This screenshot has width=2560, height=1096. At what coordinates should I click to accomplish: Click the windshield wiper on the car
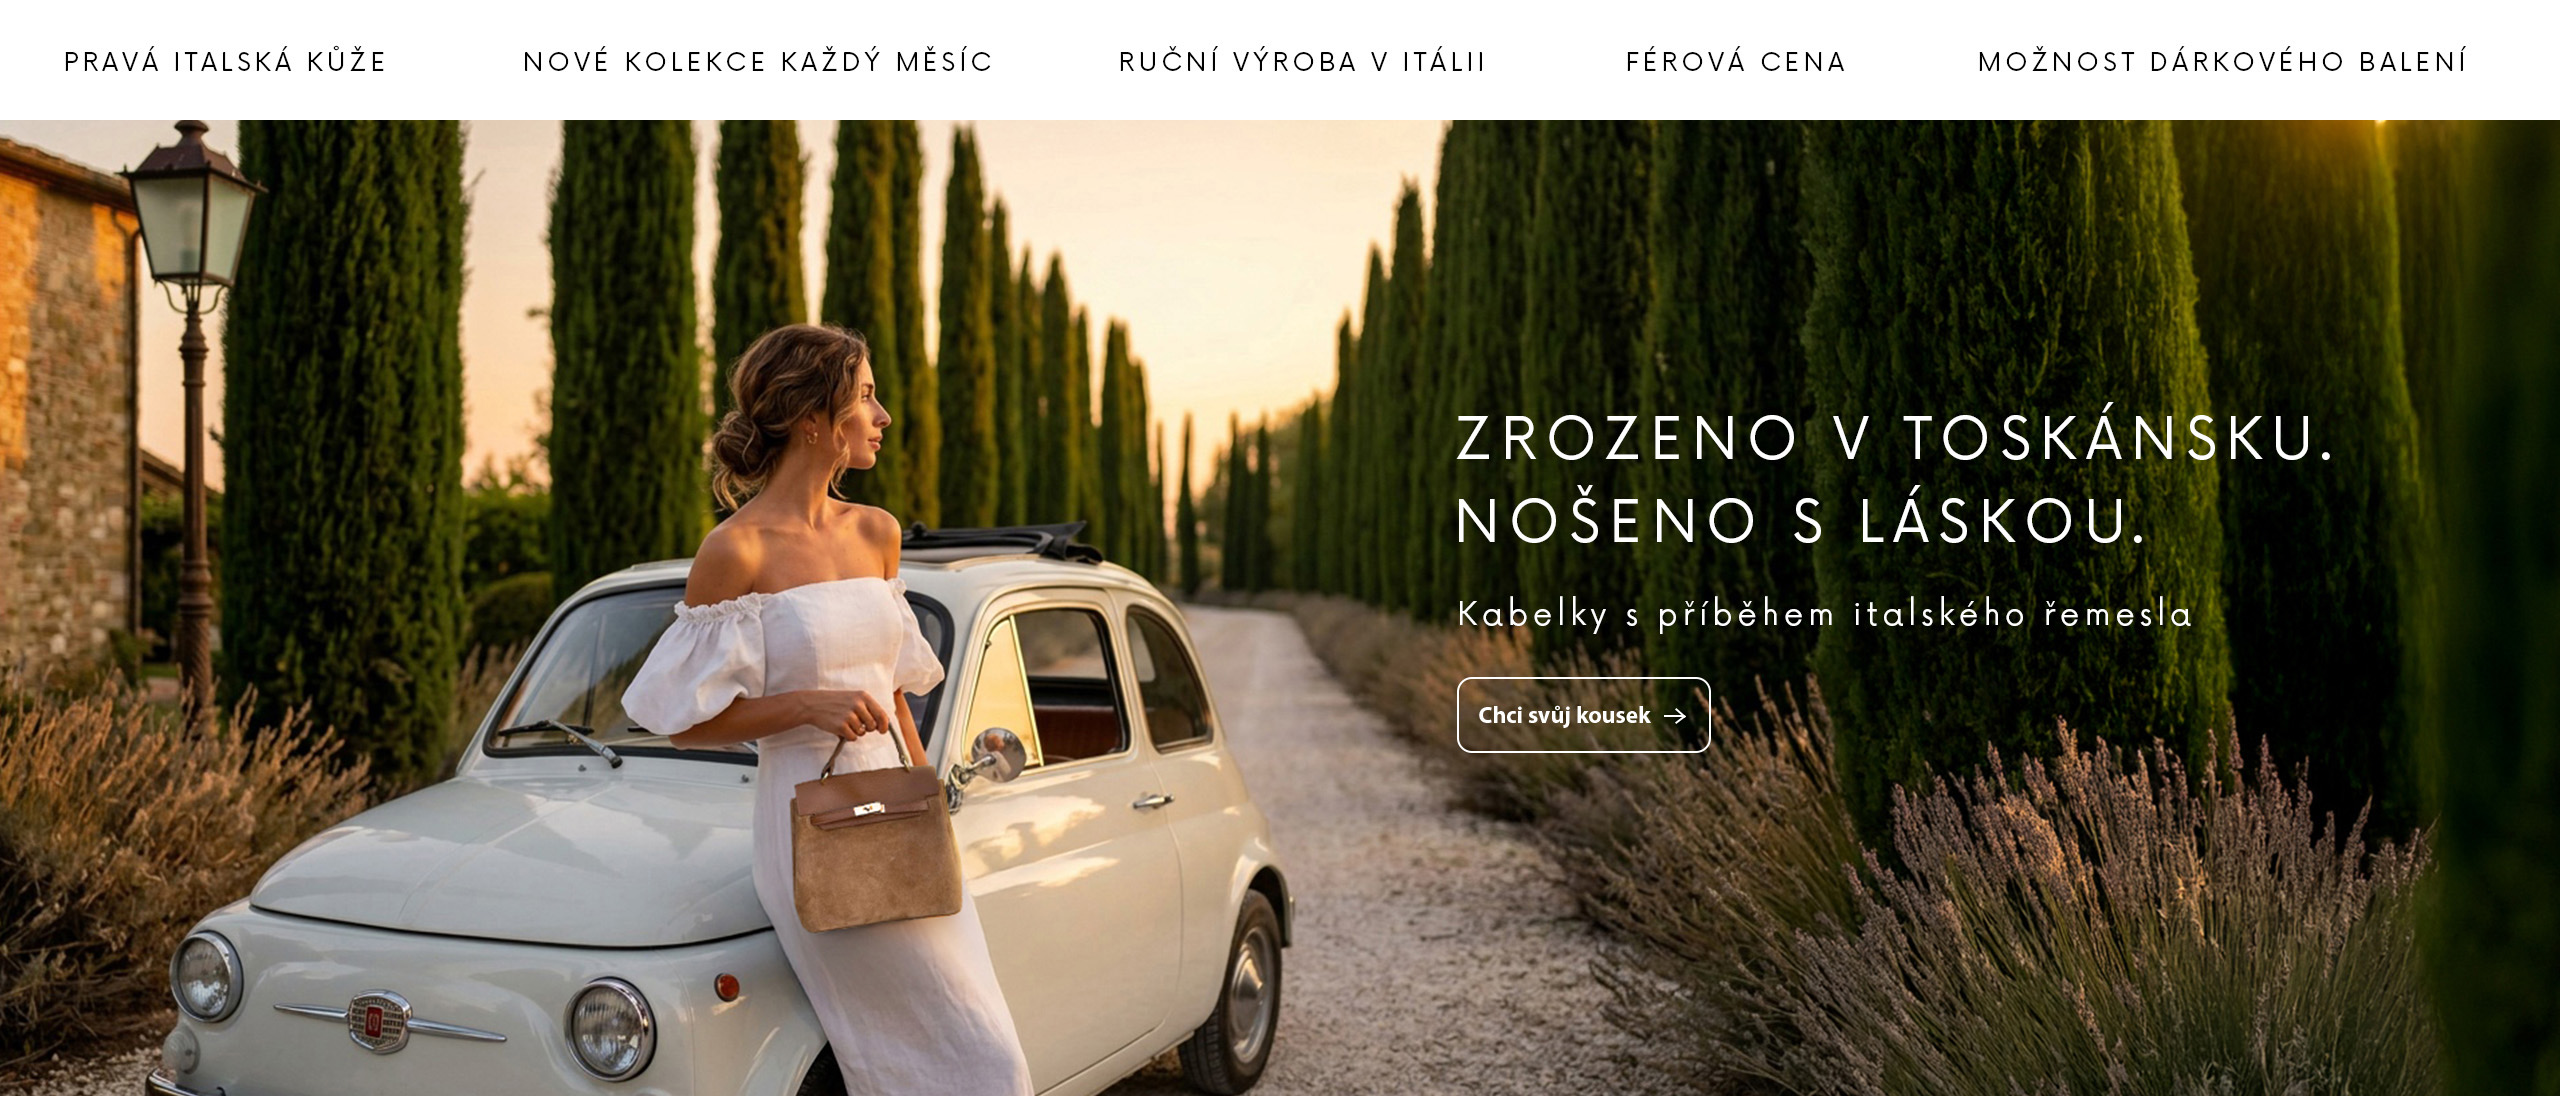tap(558, 738)
